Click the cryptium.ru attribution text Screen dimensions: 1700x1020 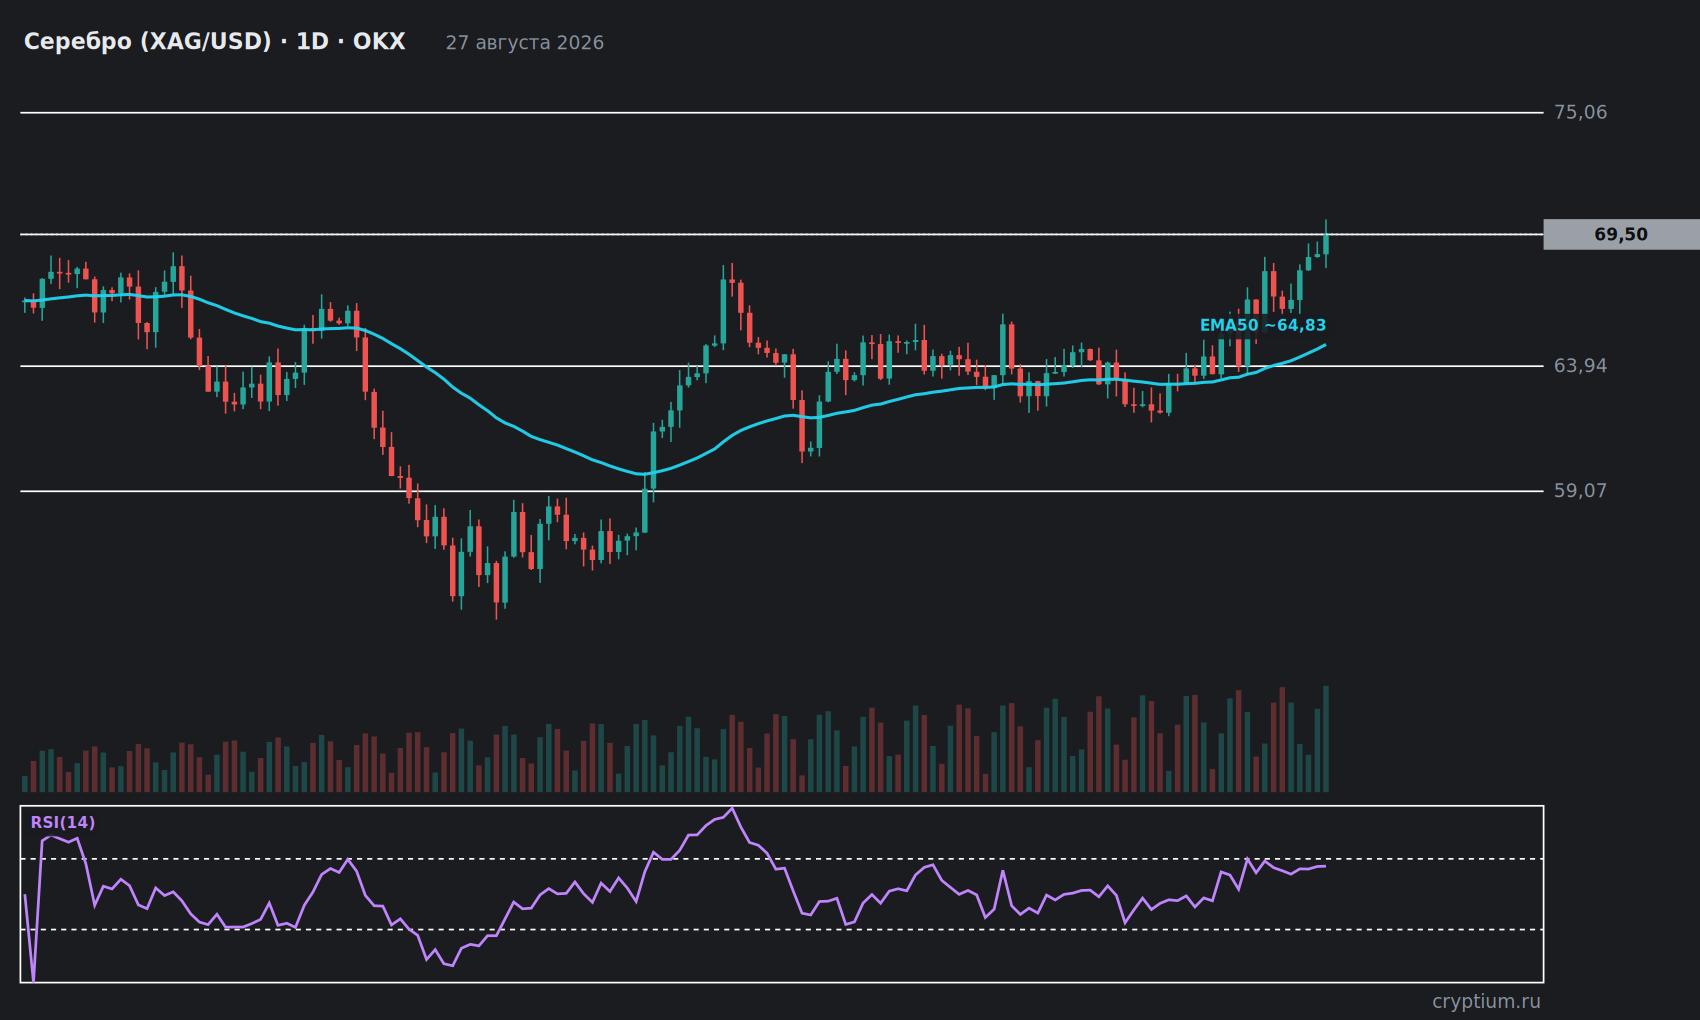coord(1486,1001)
